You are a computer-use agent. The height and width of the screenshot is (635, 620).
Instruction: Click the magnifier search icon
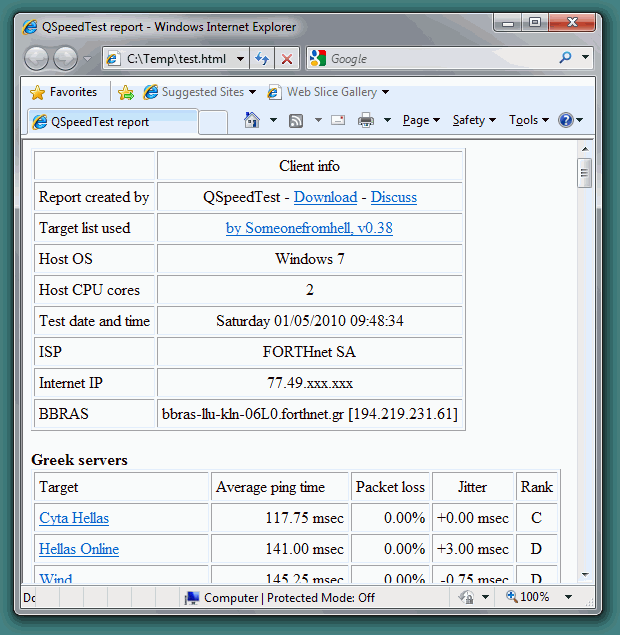(x=565, y=58)
